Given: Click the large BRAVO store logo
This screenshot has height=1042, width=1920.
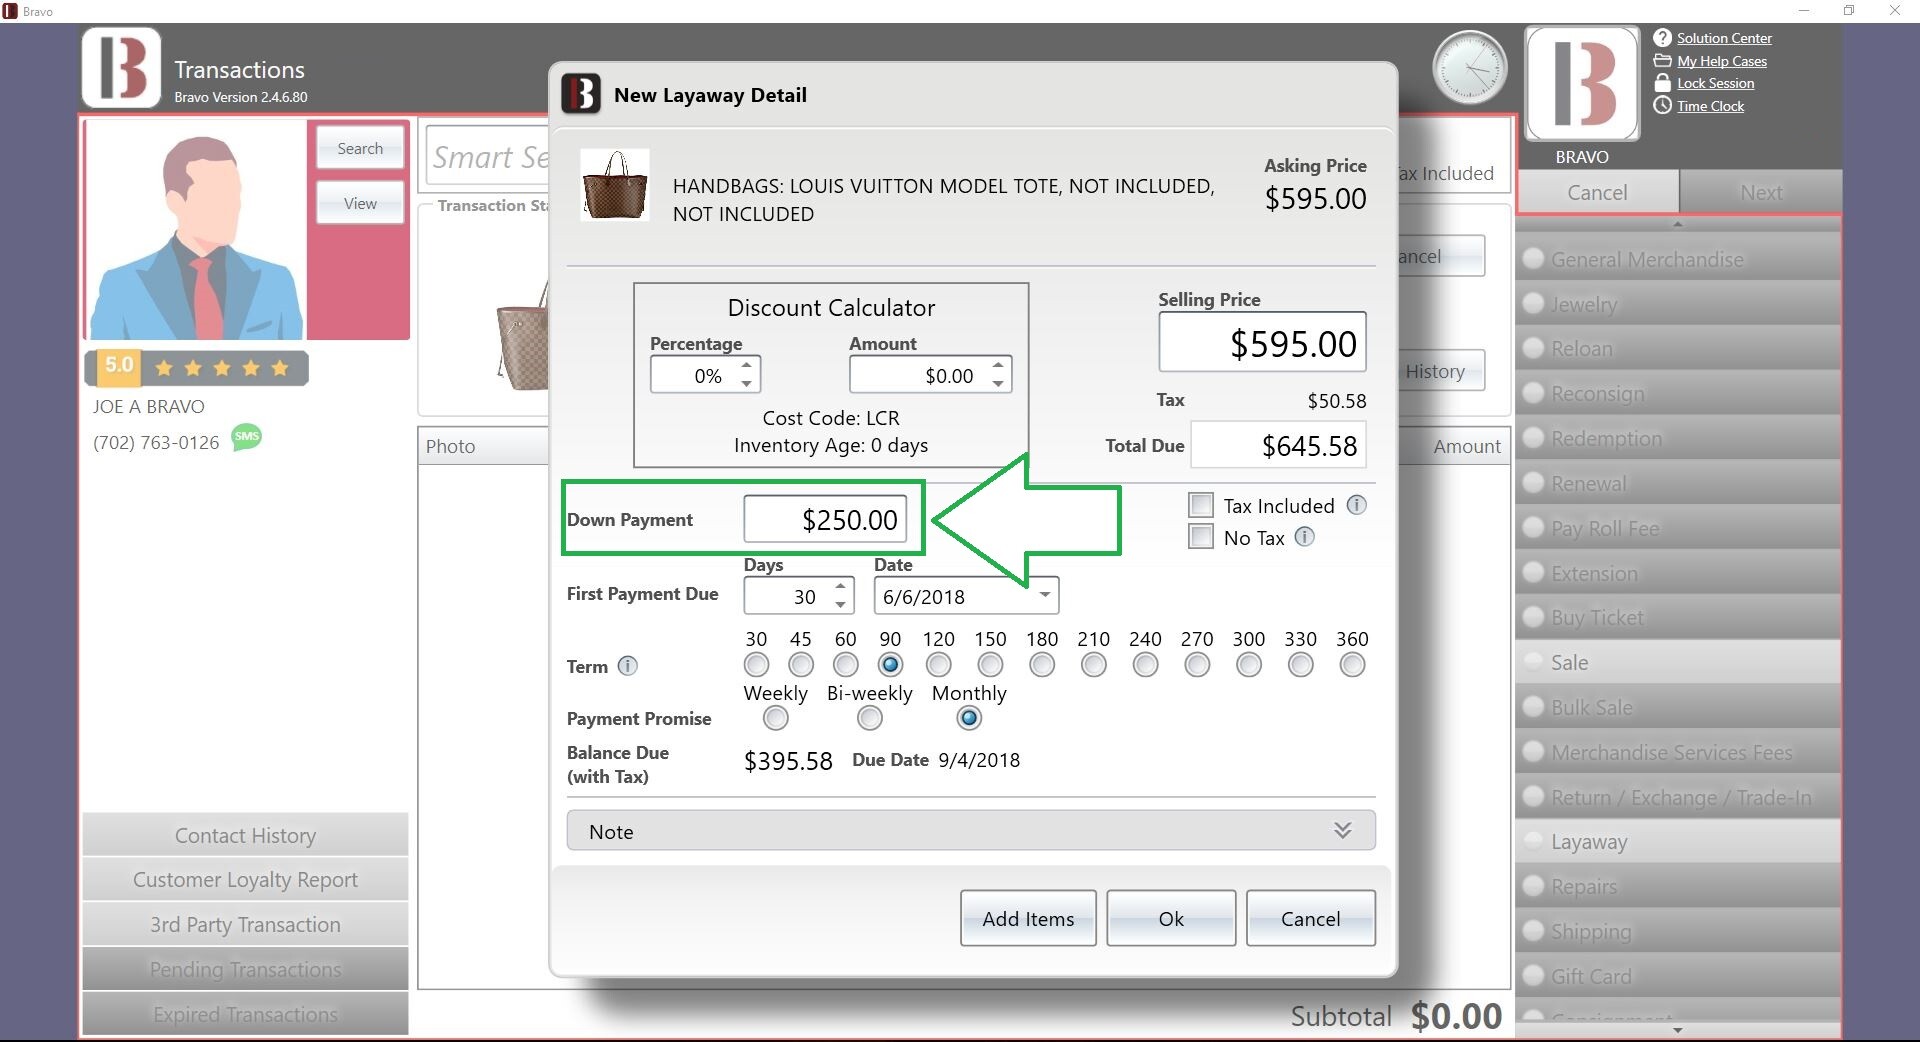Looking at the screenshot, I should click(x=1582, y=84).
